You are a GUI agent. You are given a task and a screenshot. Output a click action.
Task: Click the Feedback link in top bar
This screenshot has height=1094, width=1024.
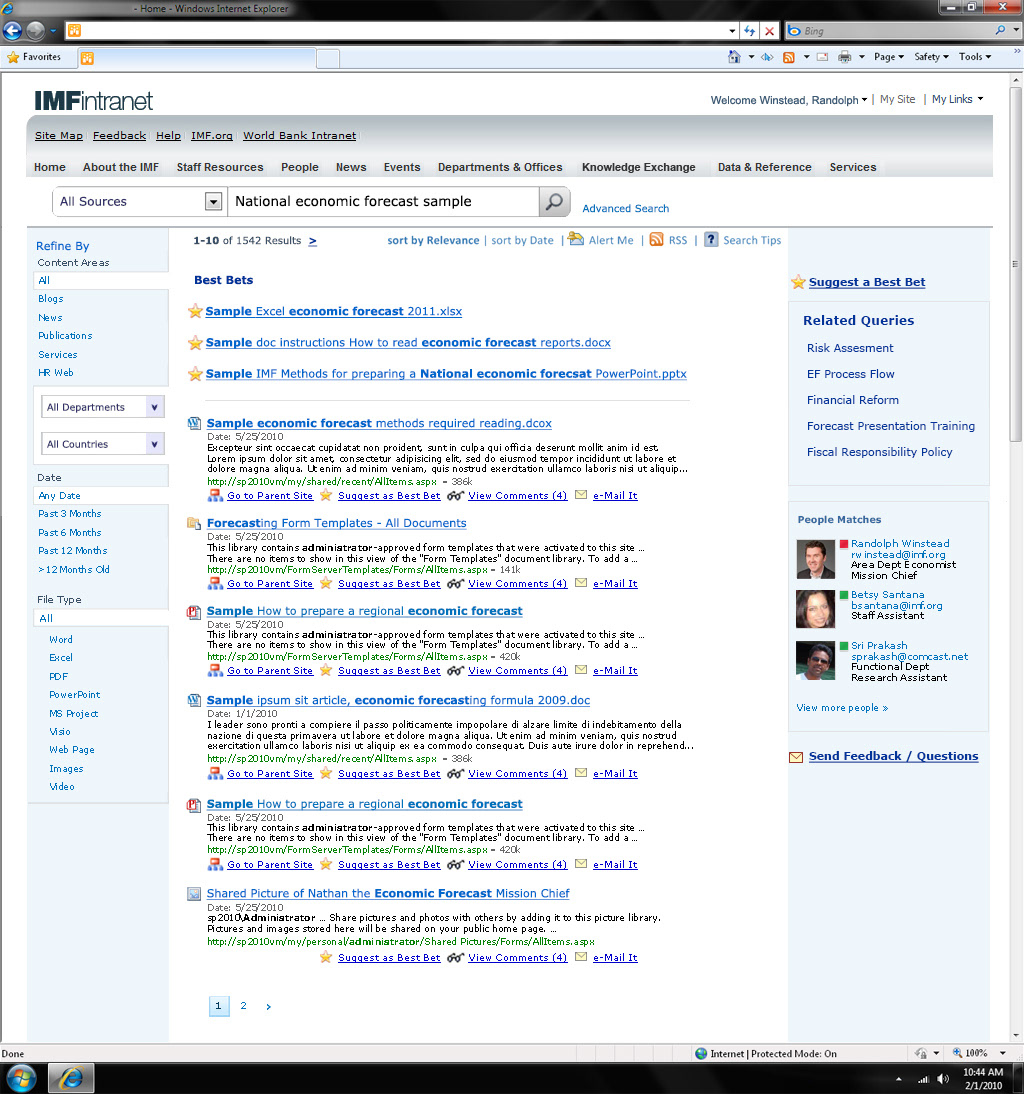pos(119,135)
